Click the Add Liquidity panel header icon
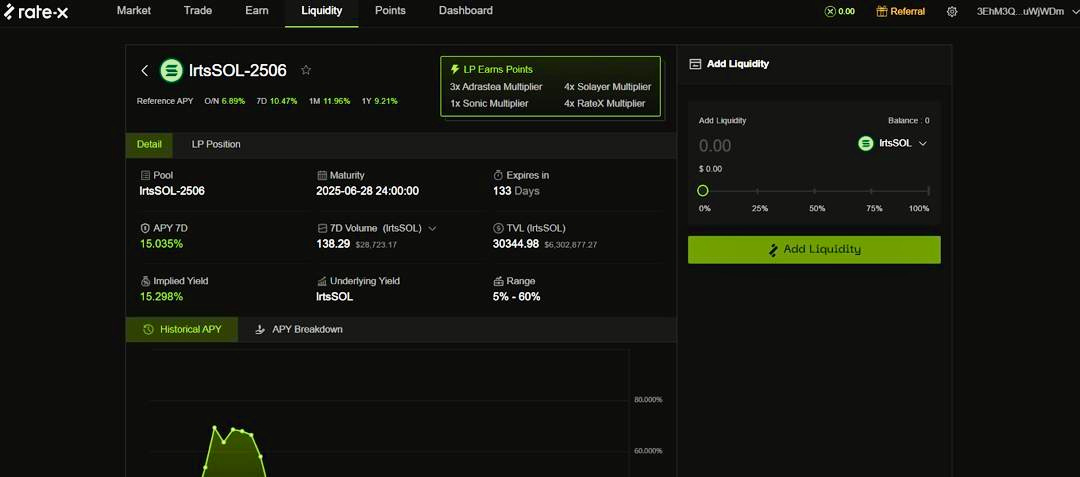The width and height of the screenshot is (1080, 477). click(695, 64)
